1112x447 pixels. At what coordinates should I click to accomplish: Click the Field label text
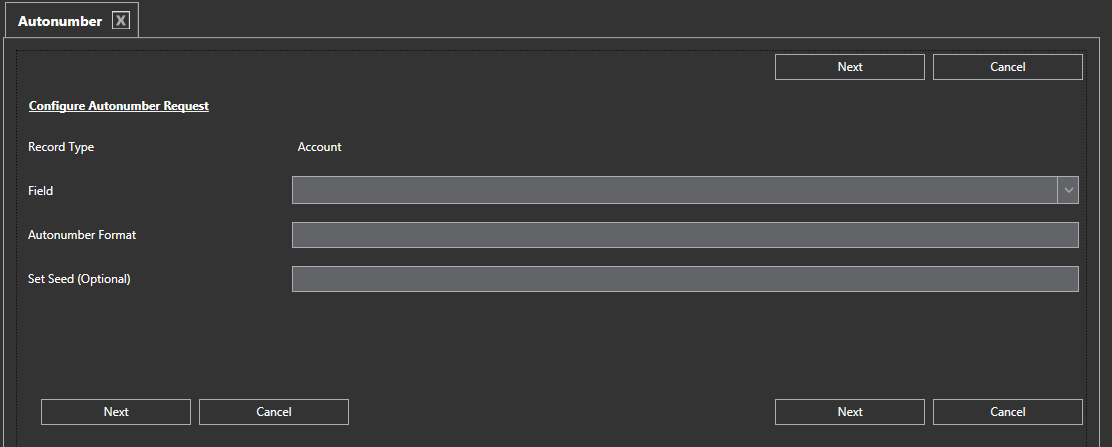(x=40, y=190)
